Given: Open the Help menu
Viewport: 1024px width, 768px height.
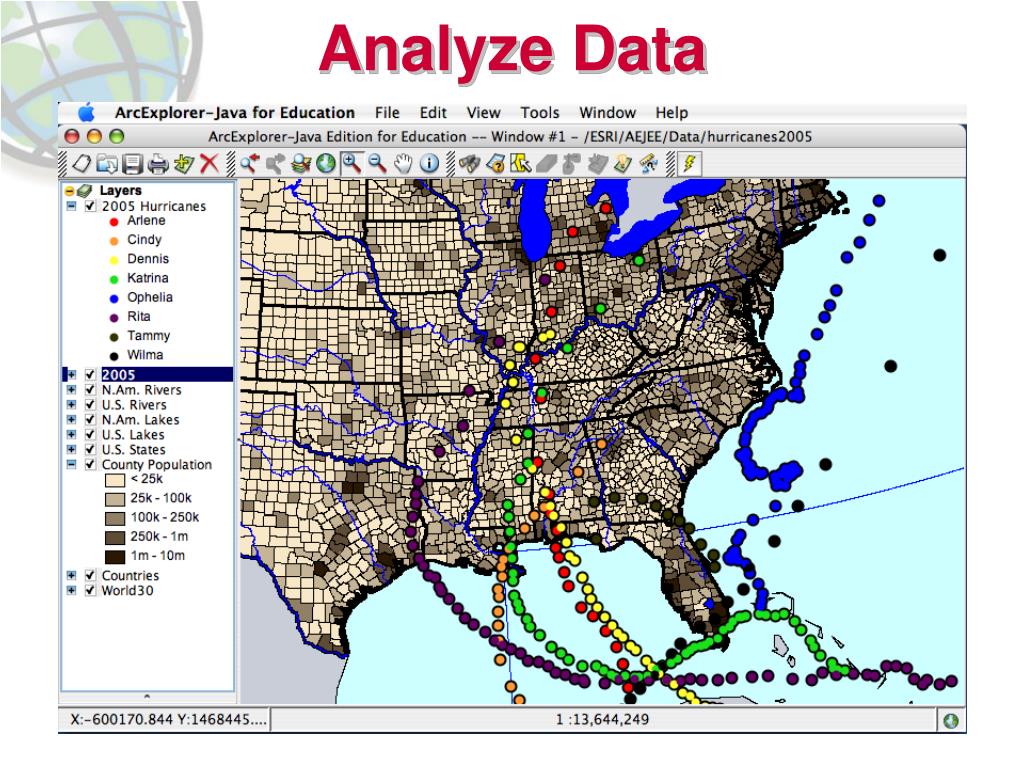Looking at the screenshot, I should point(671,113).
